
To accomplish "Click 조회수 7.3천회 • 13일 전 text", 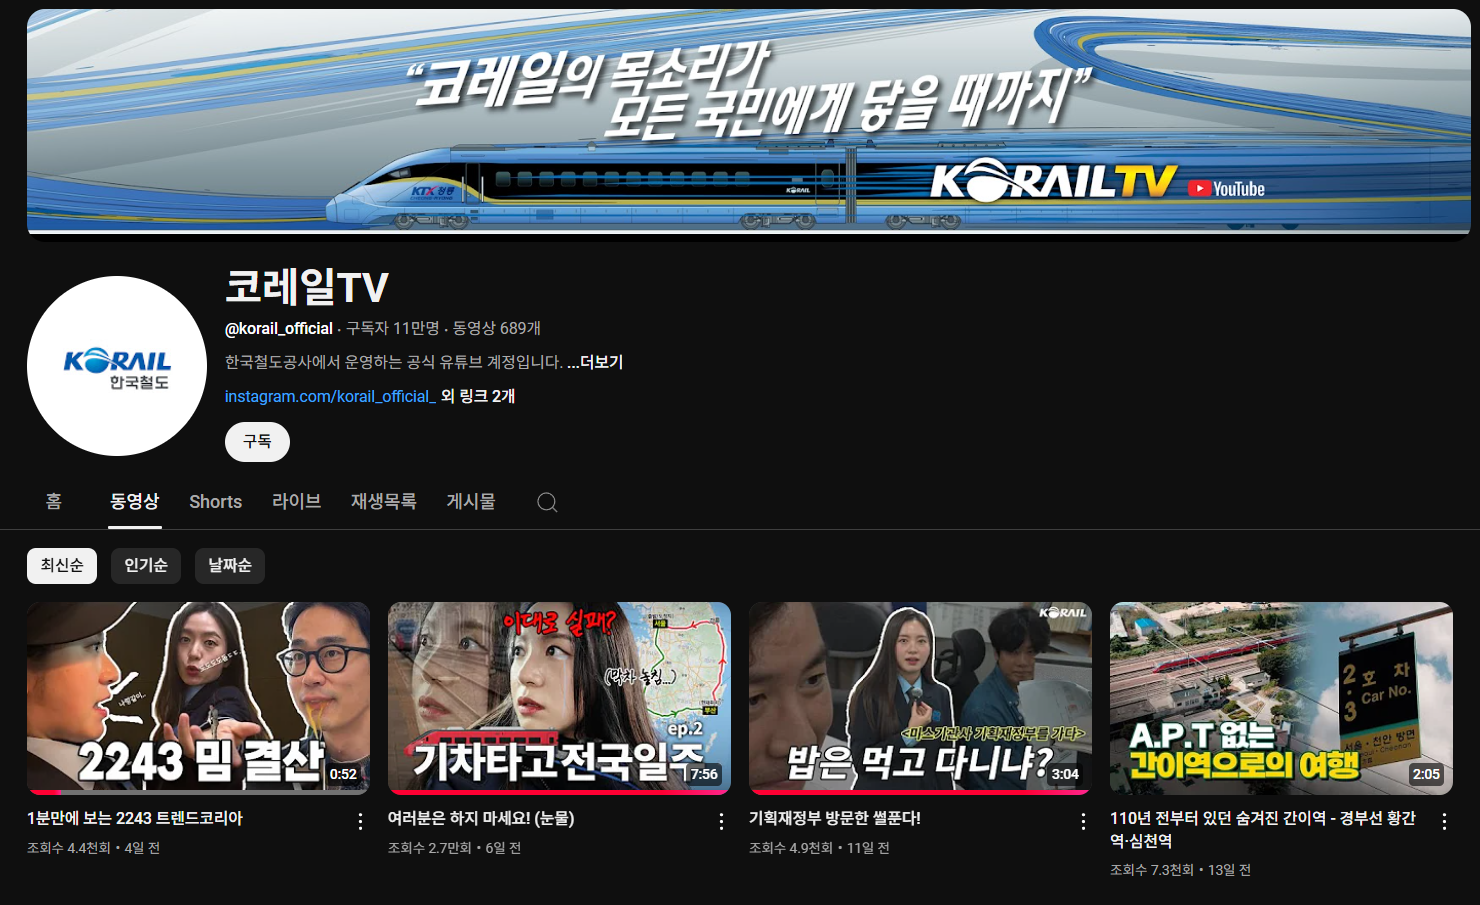I will point(1180,870).
